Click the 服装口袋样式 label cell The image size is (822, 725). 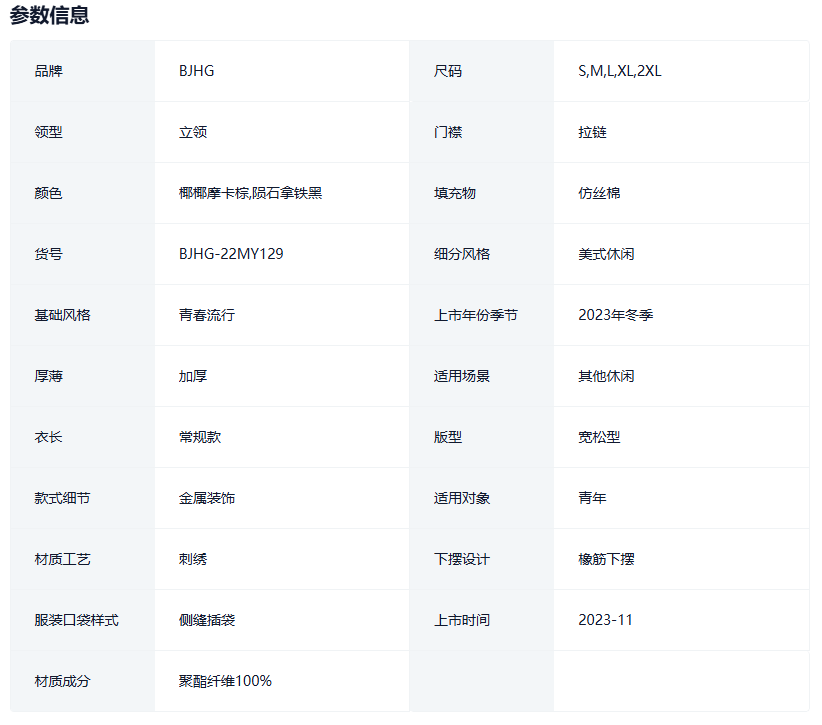tap(76, 620)
